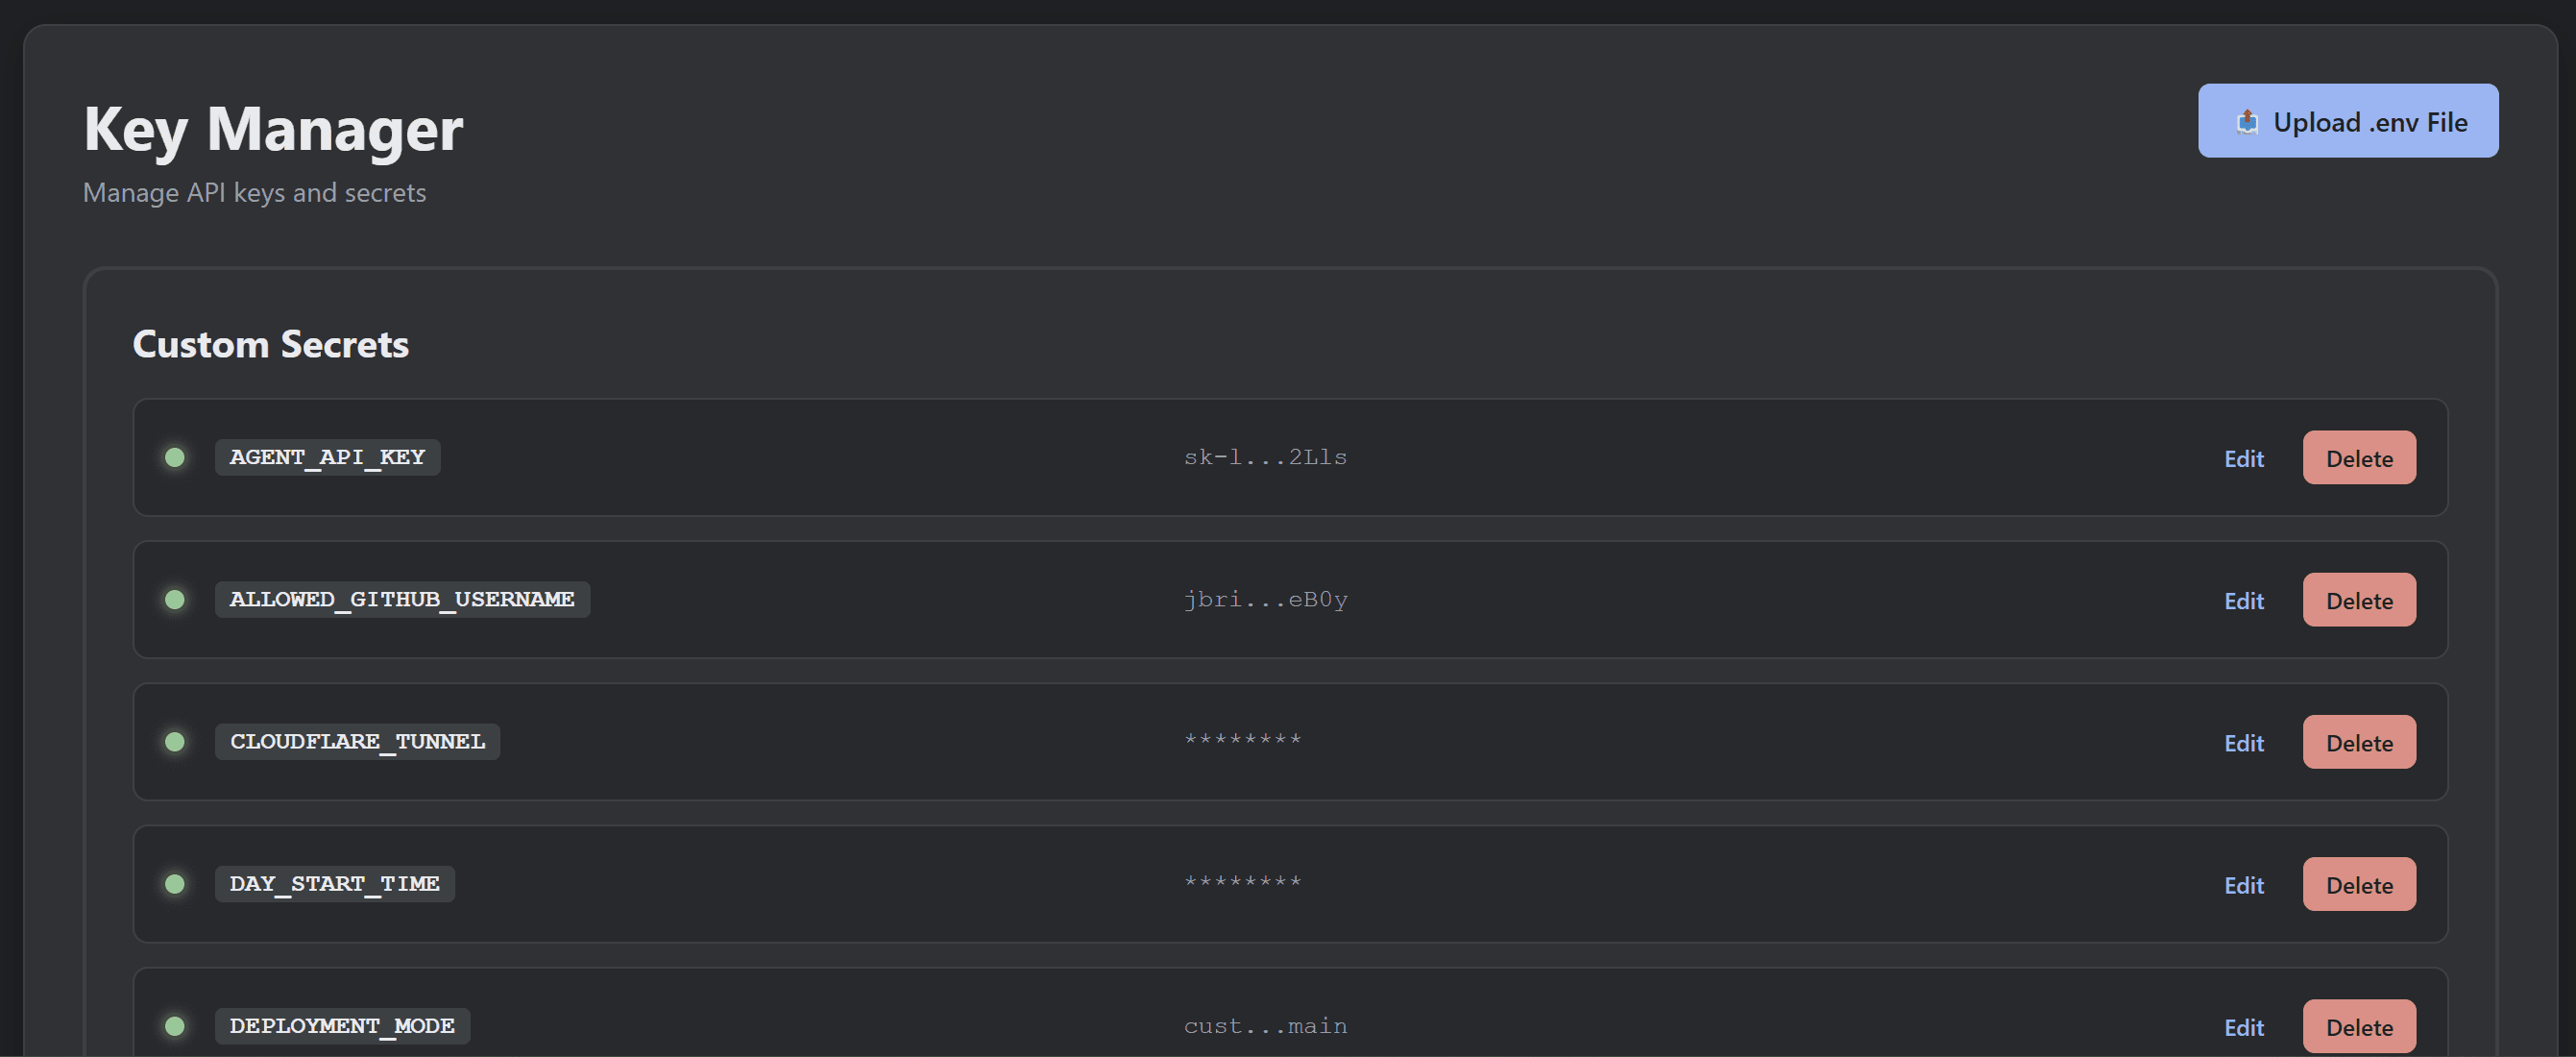Click the status dot next to DEPLOYMENT_MODE

click(x=176, y=1026)
